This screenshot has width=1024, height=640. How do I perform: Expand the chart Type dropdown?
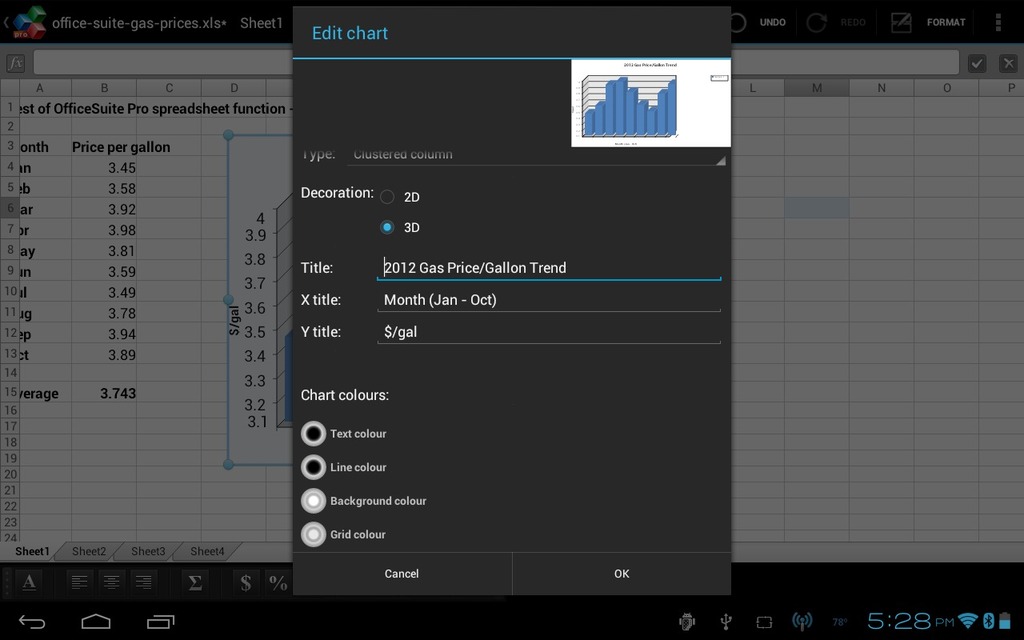(536, 155)
